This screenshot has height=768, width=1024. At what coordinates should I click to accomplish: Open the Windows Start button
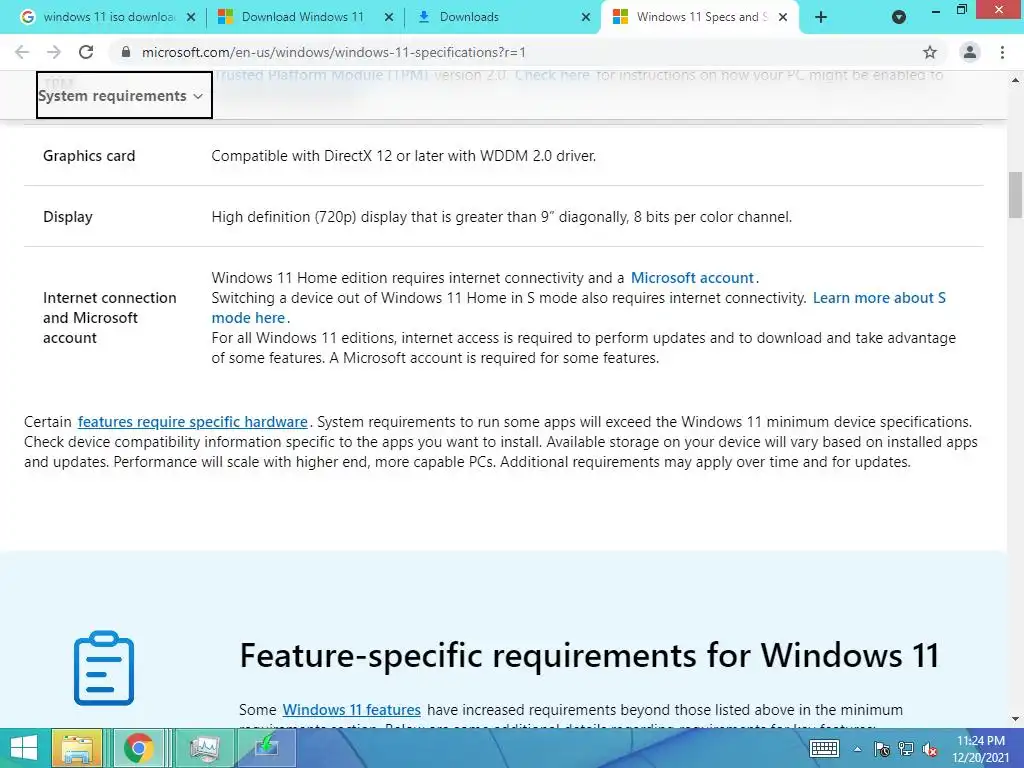click(x=24, y=748)
